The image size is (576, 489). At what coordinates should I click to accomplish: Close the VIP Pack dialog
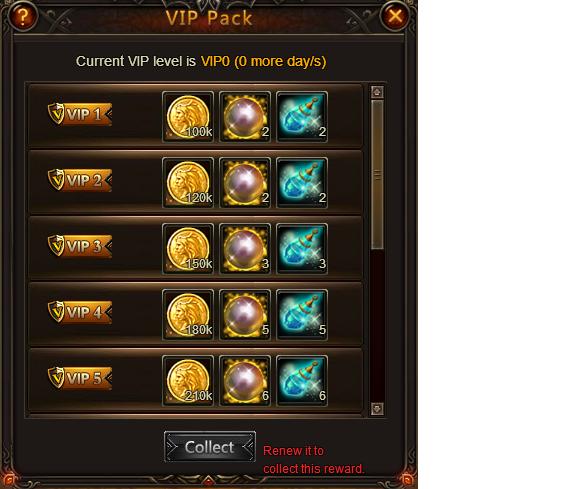point(395,16)
